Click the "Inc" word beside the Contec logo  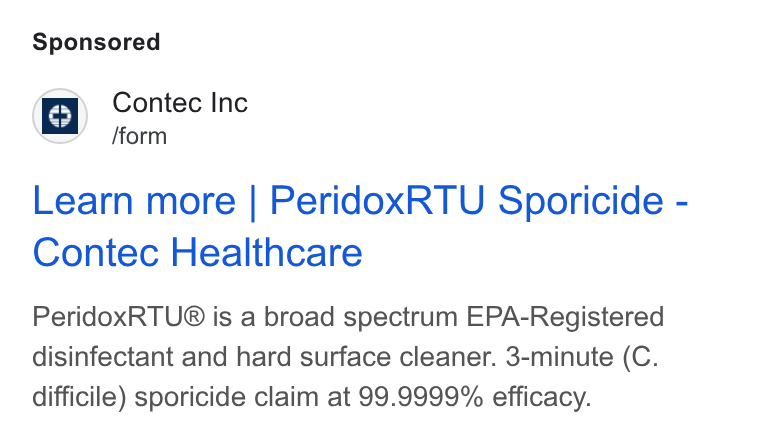tap(229, 103)
